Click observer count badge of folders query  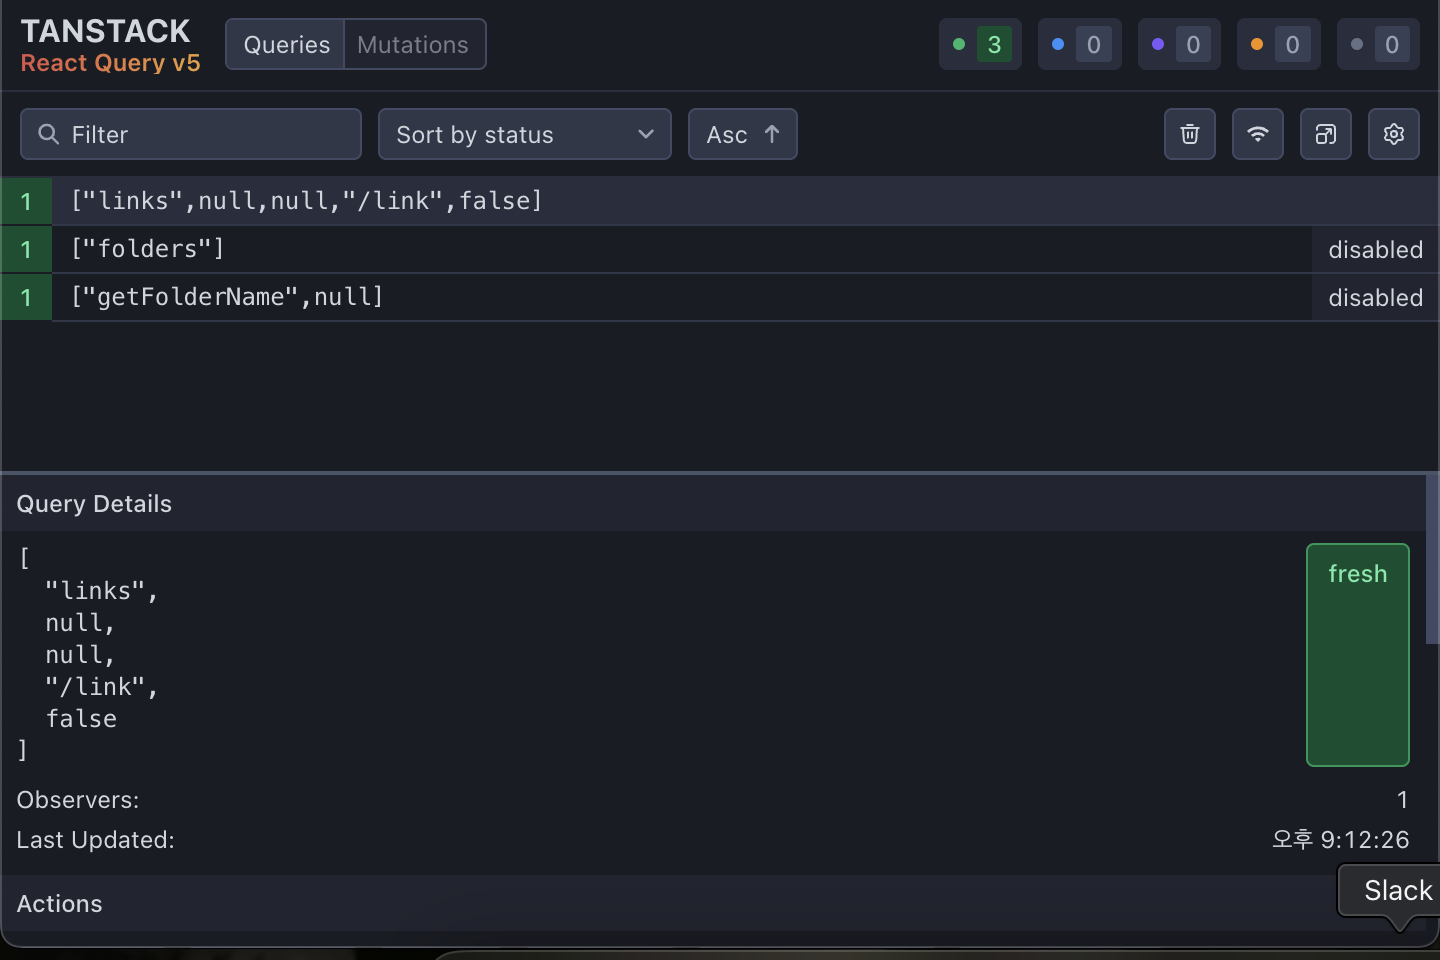[x=26, y=249]
